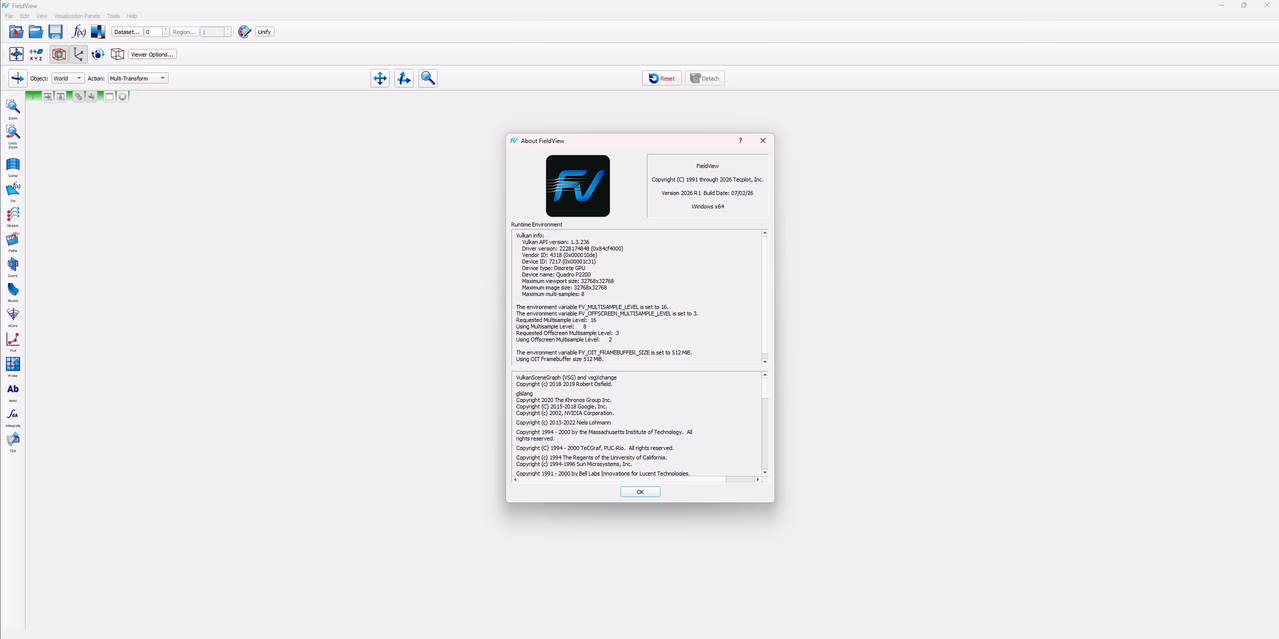Click the chain link icon in window tab bar
The width and height of the screenshot is (1279, 639).
tap(79, 96)
